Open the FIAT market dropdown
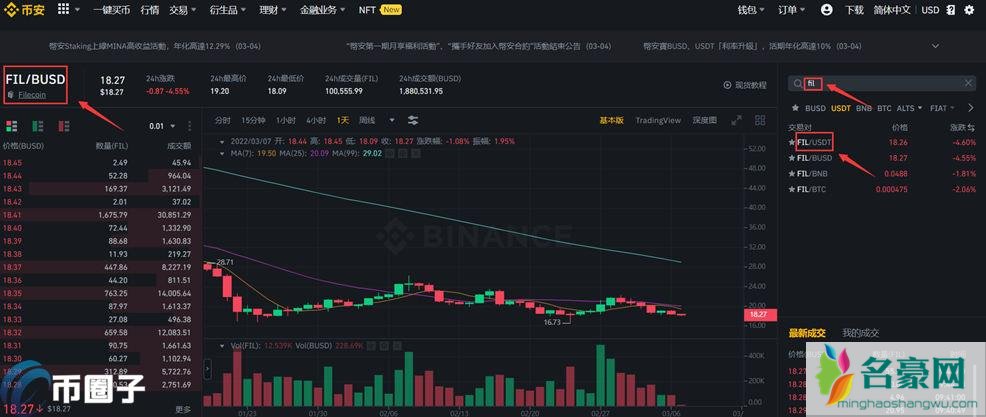This screenshot has height=417, width=986. pyautogui.click(x=942, y=108)
